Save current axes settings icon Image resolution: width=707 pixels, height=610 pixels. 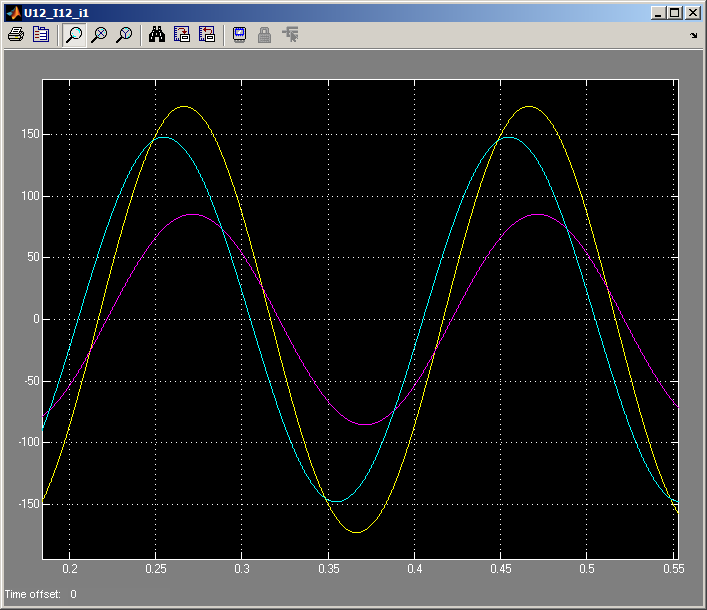click(182, 35)
